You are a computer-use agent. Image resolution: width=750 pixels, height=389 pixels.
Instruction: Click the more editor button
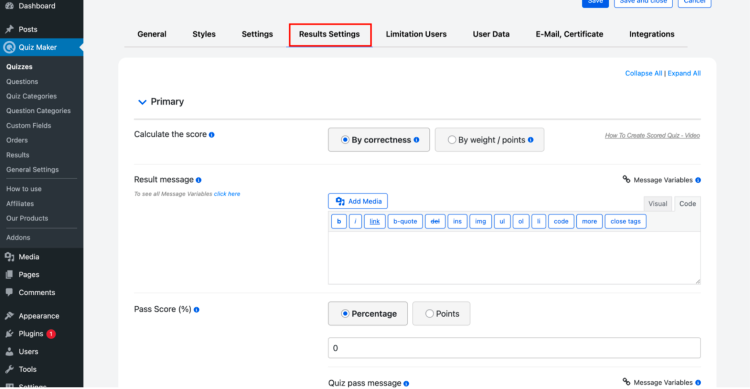(x=589, y=221)
